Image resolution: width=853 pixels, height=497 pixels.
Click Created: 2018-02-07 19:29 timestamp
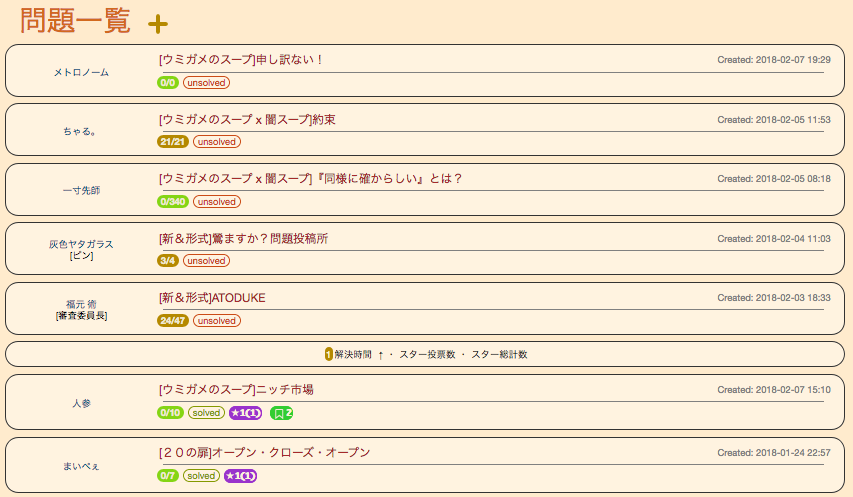[774, 60]
